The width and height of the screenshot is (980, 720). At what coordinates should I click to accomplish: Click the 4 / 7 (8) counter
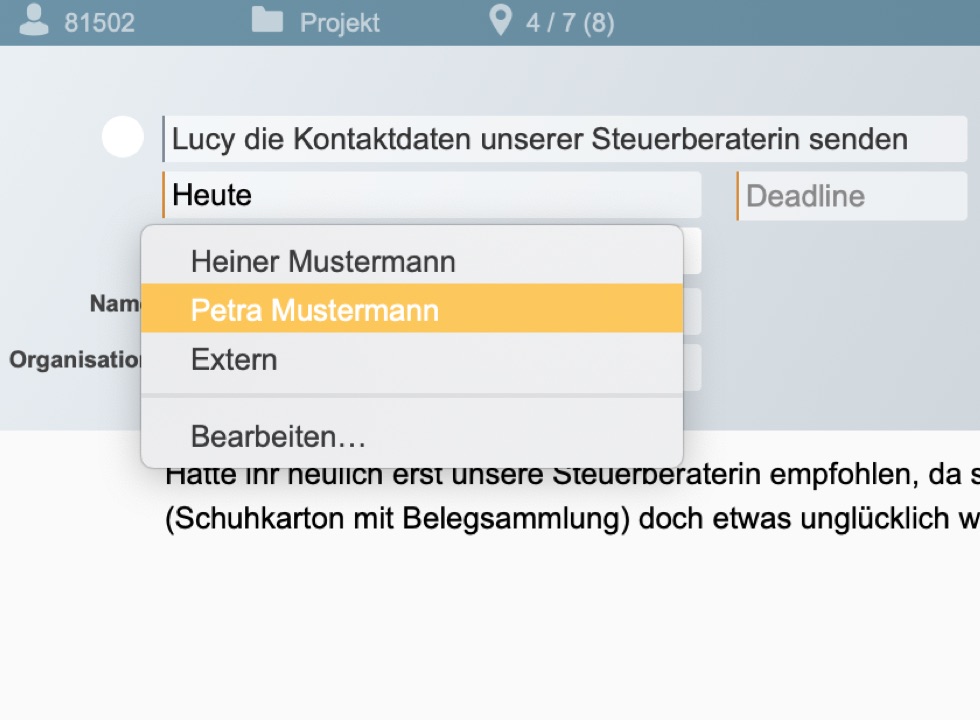pyautogui.click(x=570, y=22)
